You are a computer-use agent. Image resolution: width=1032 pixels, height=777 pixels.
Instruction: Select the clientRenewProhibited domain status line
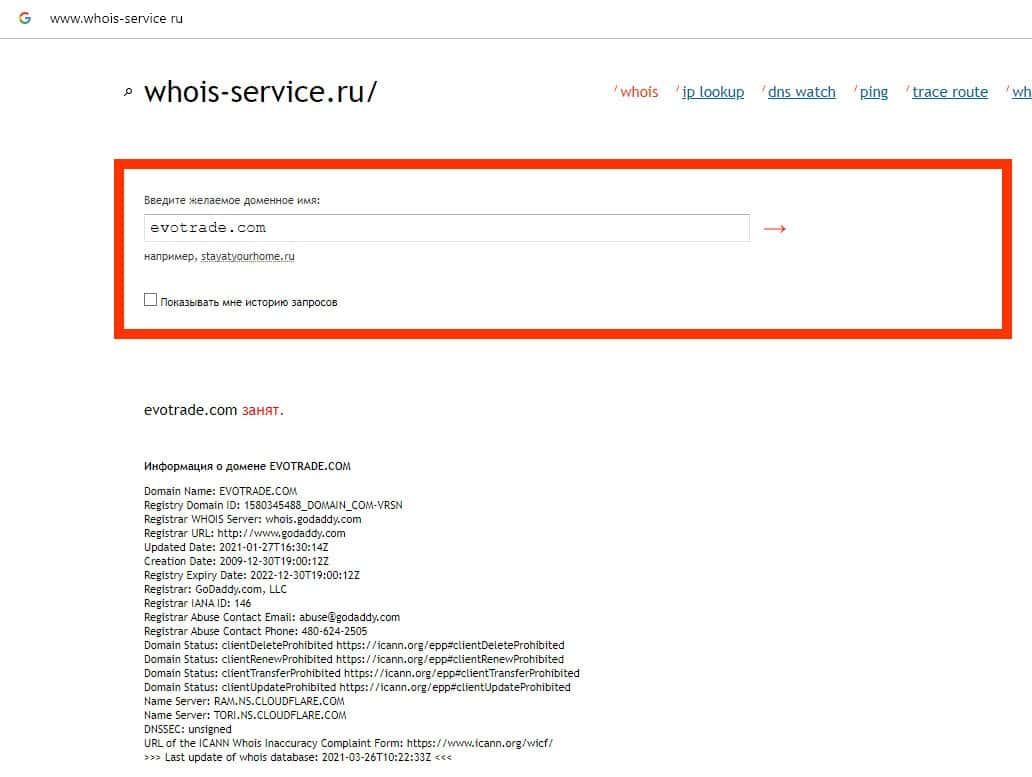[354, 659]
